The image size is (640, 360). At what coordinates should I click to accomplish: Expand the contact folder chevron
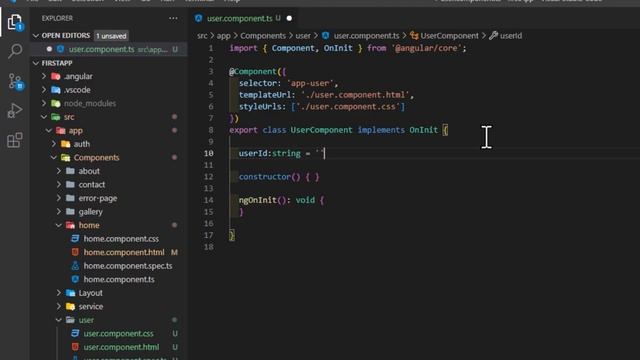pos(59,184)
